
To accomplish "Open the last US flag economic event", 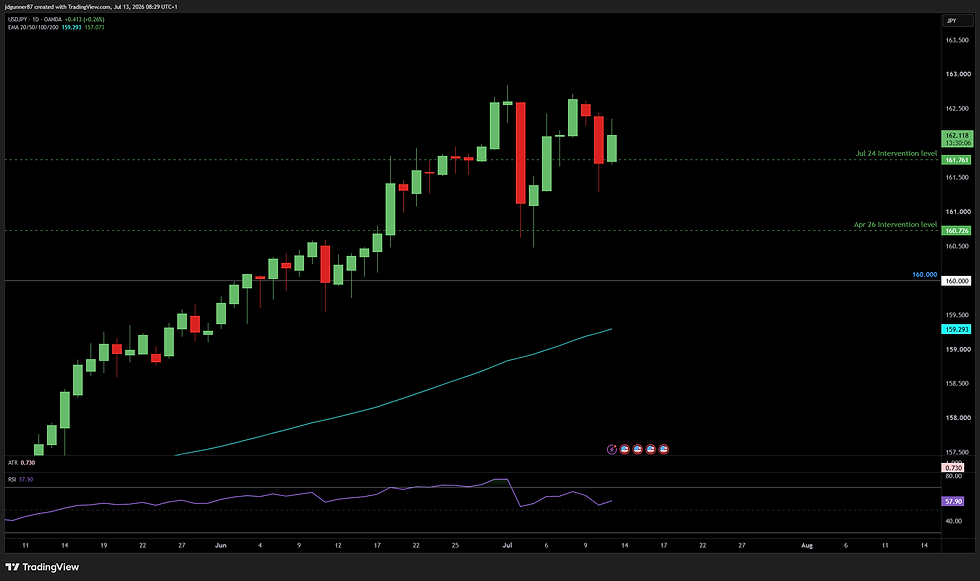I will 664,449.
